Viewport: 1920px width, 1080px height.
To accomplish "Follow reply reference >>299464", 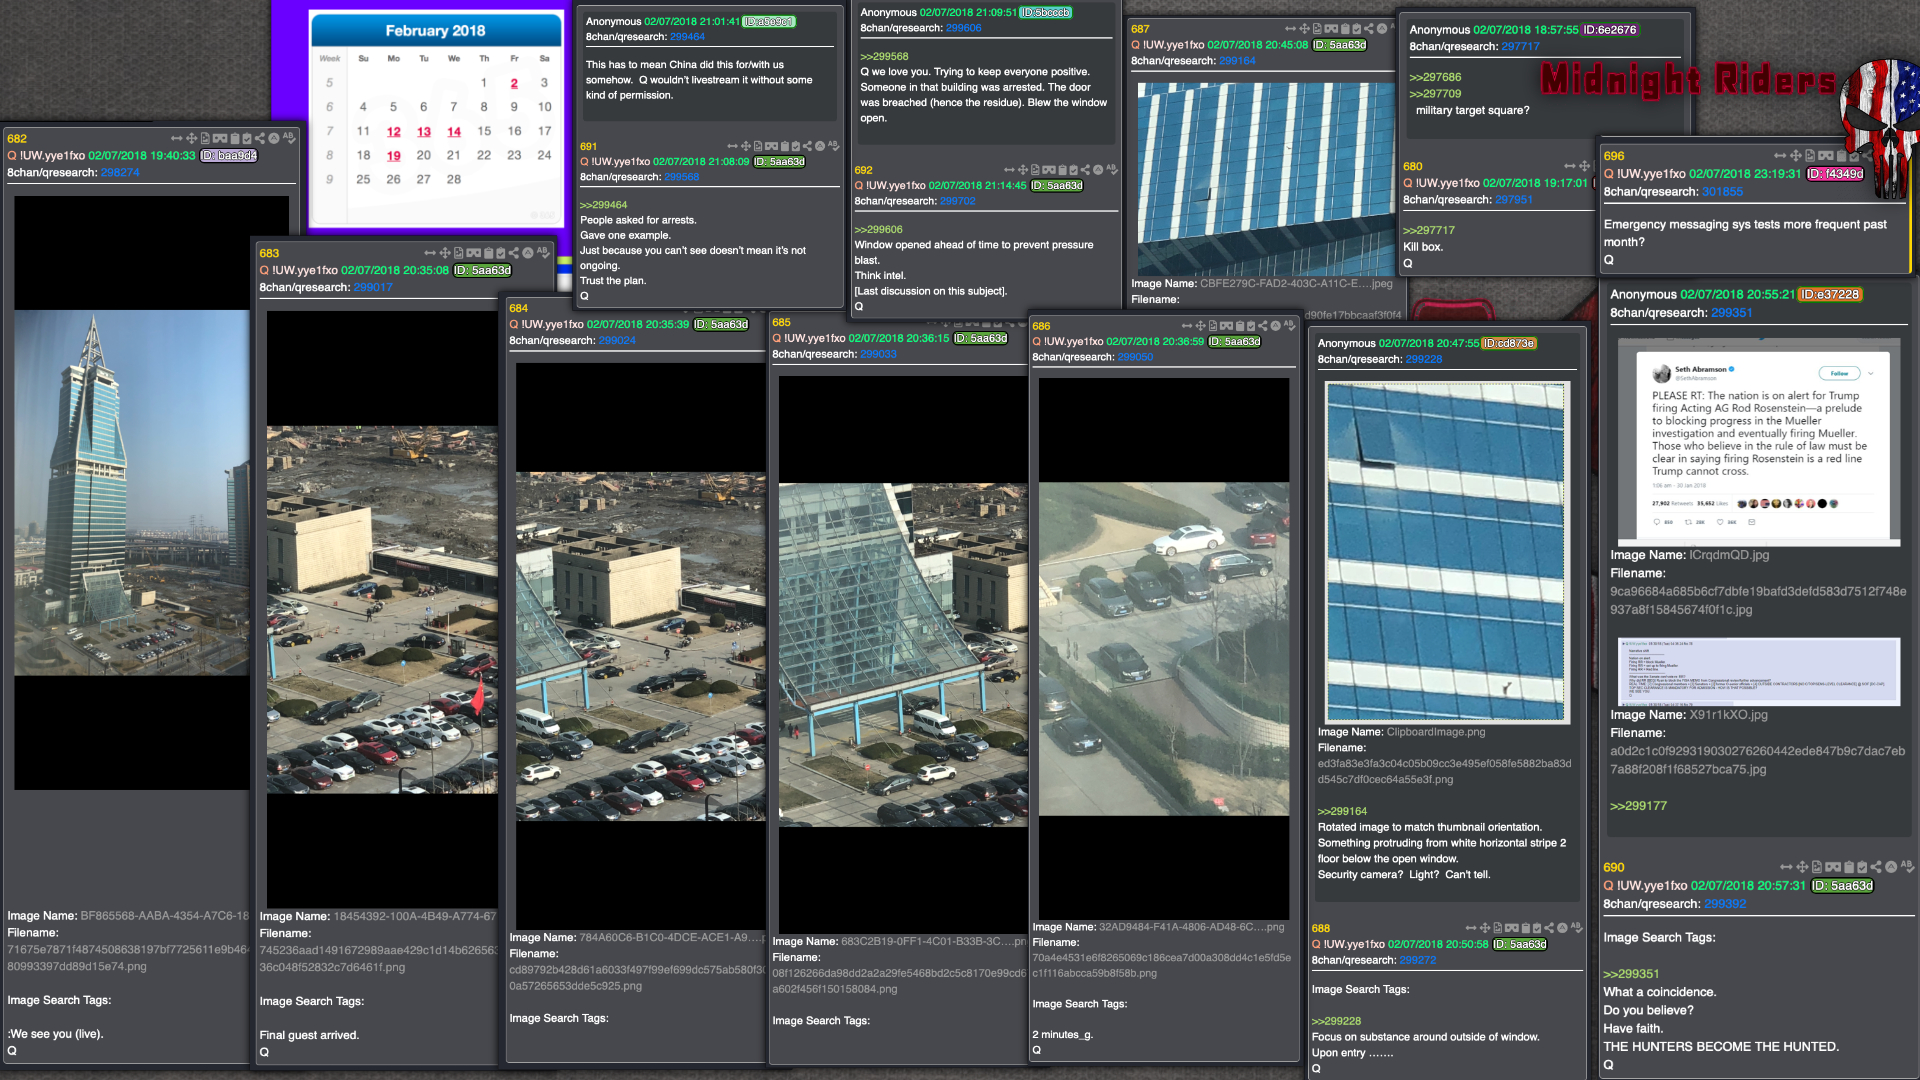I will (603, 205).
